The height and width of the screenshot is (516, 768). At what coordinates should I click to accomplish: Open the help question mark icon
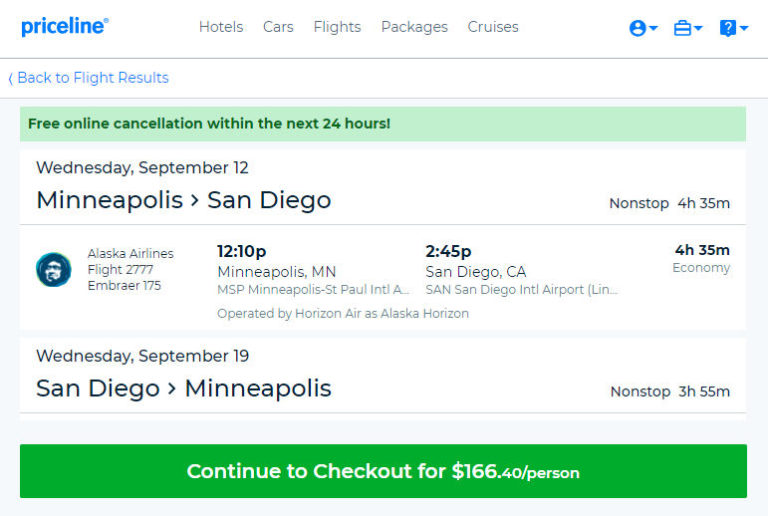tap(727, 28)
